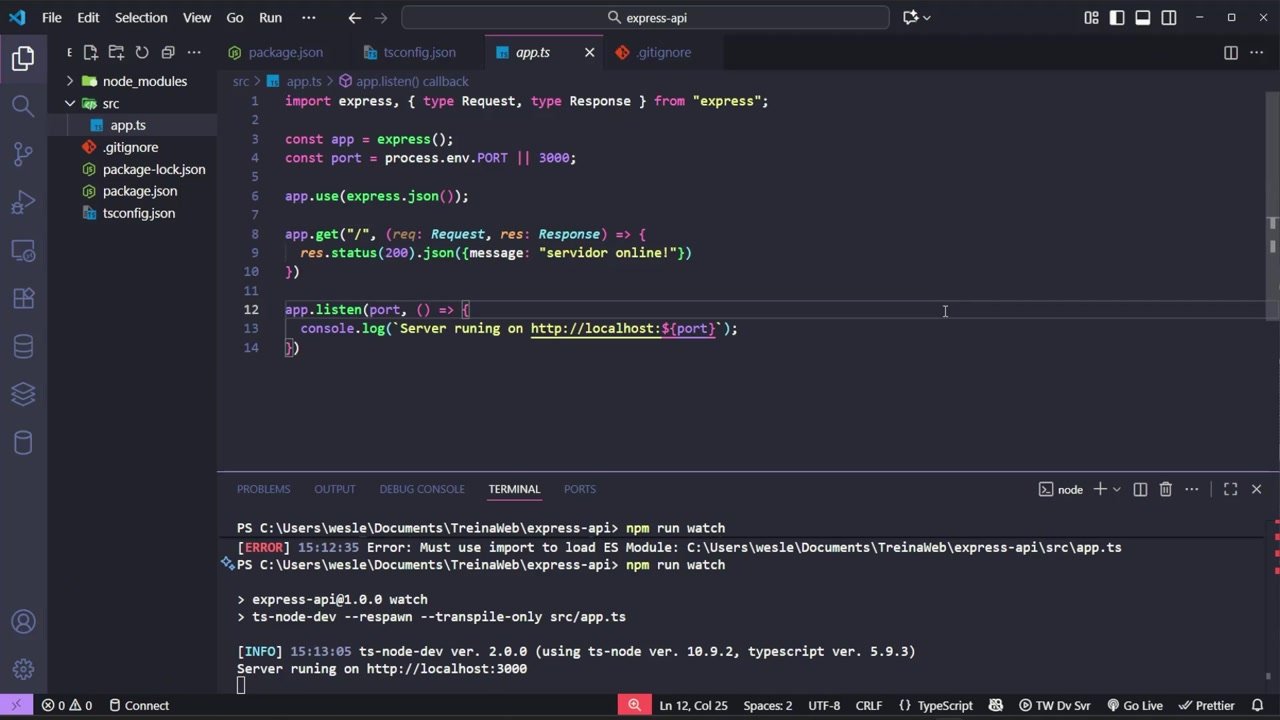The image size is (1280, 720).
Task: Toggle the bottom panel layout button
Action: 1143,17
